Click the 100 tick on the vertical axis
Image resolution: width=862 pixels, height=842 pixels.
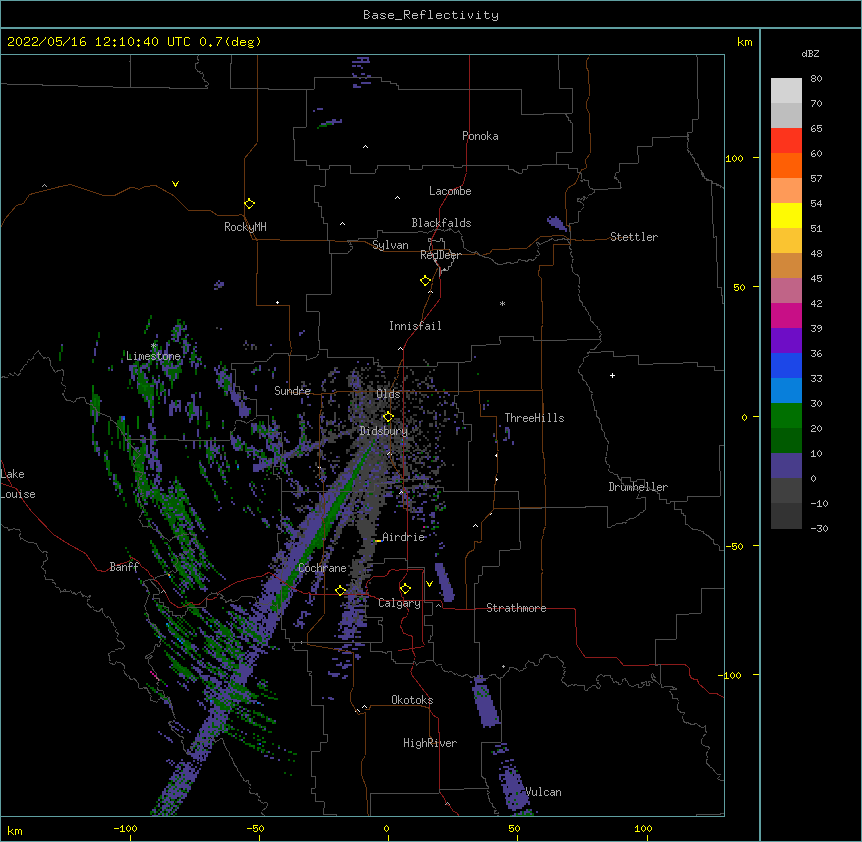(x=734, y=158)
